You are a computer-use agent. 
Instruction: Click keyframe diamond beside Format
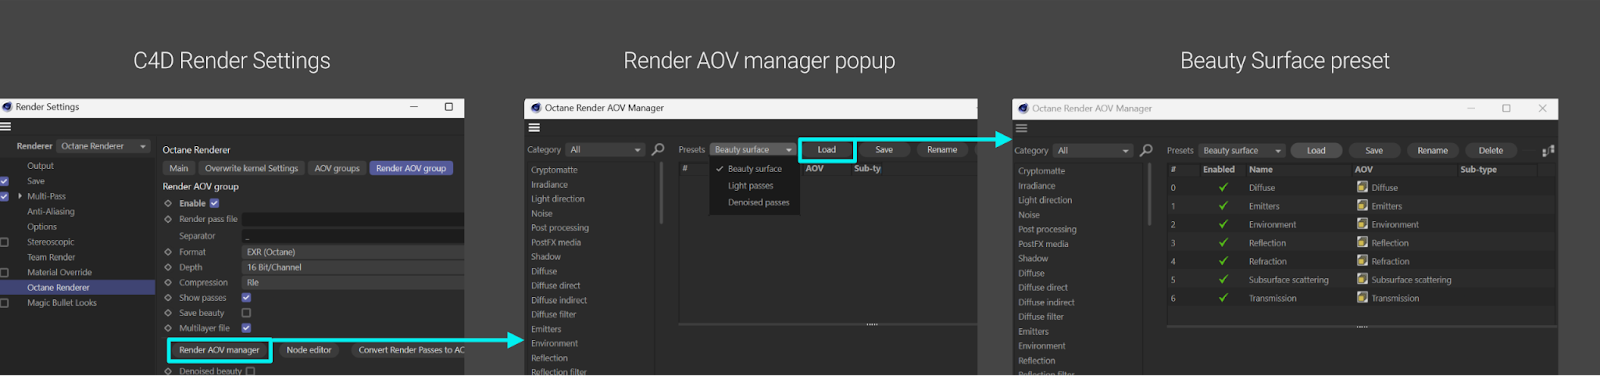tap(168, 252)
